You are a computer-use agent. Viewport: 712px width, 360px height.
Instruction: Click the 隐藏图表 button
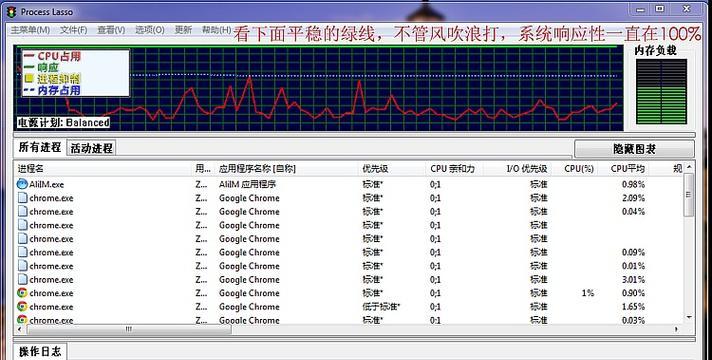pyautogui.click(x=634, y=149)
